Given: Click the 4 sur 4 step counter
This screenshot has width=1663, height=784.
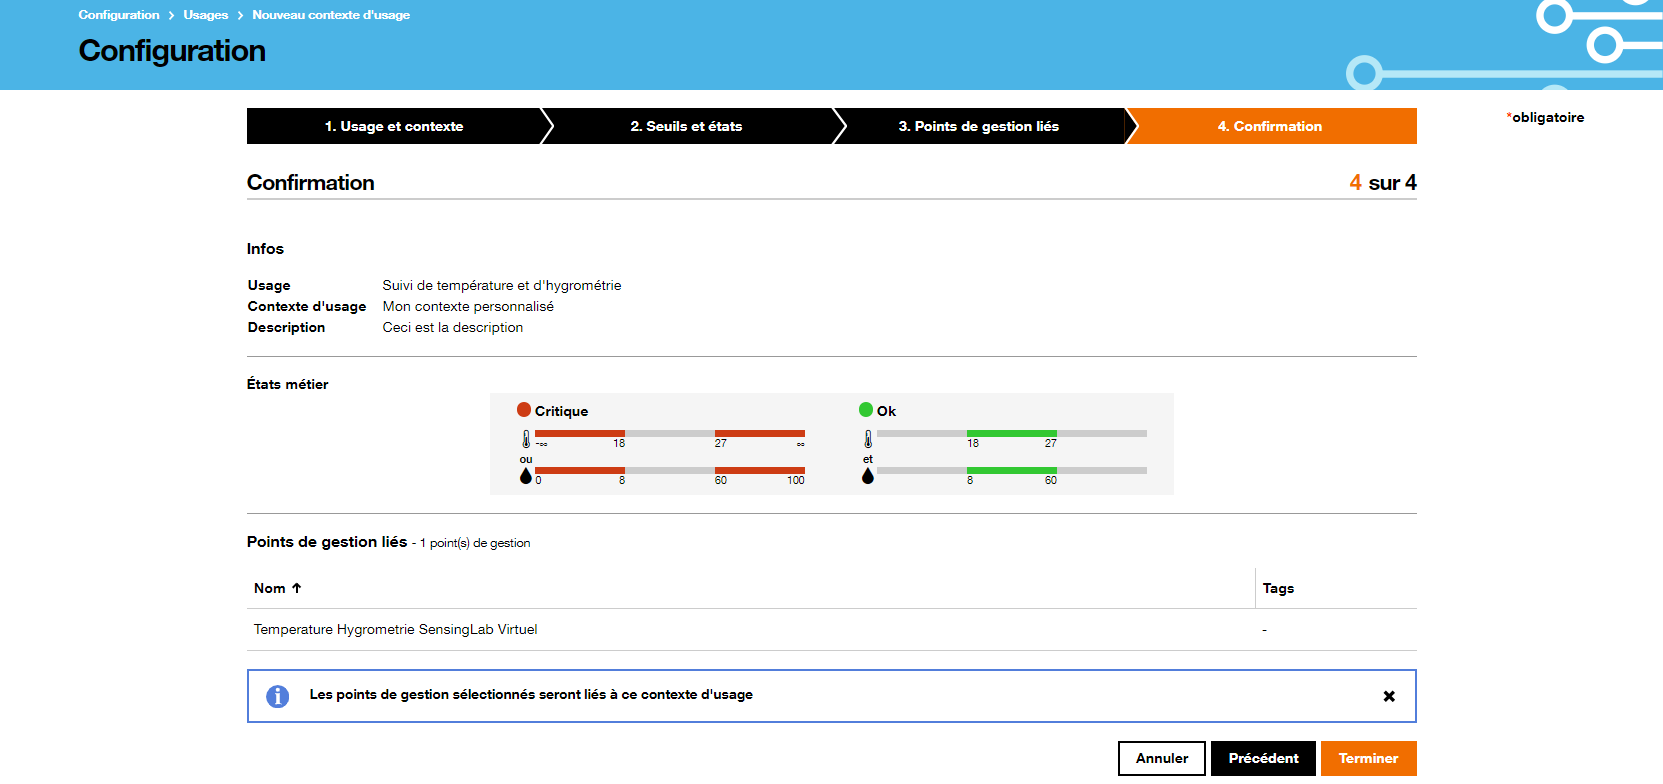Looking at the screenshot, I should point(1383,182).
